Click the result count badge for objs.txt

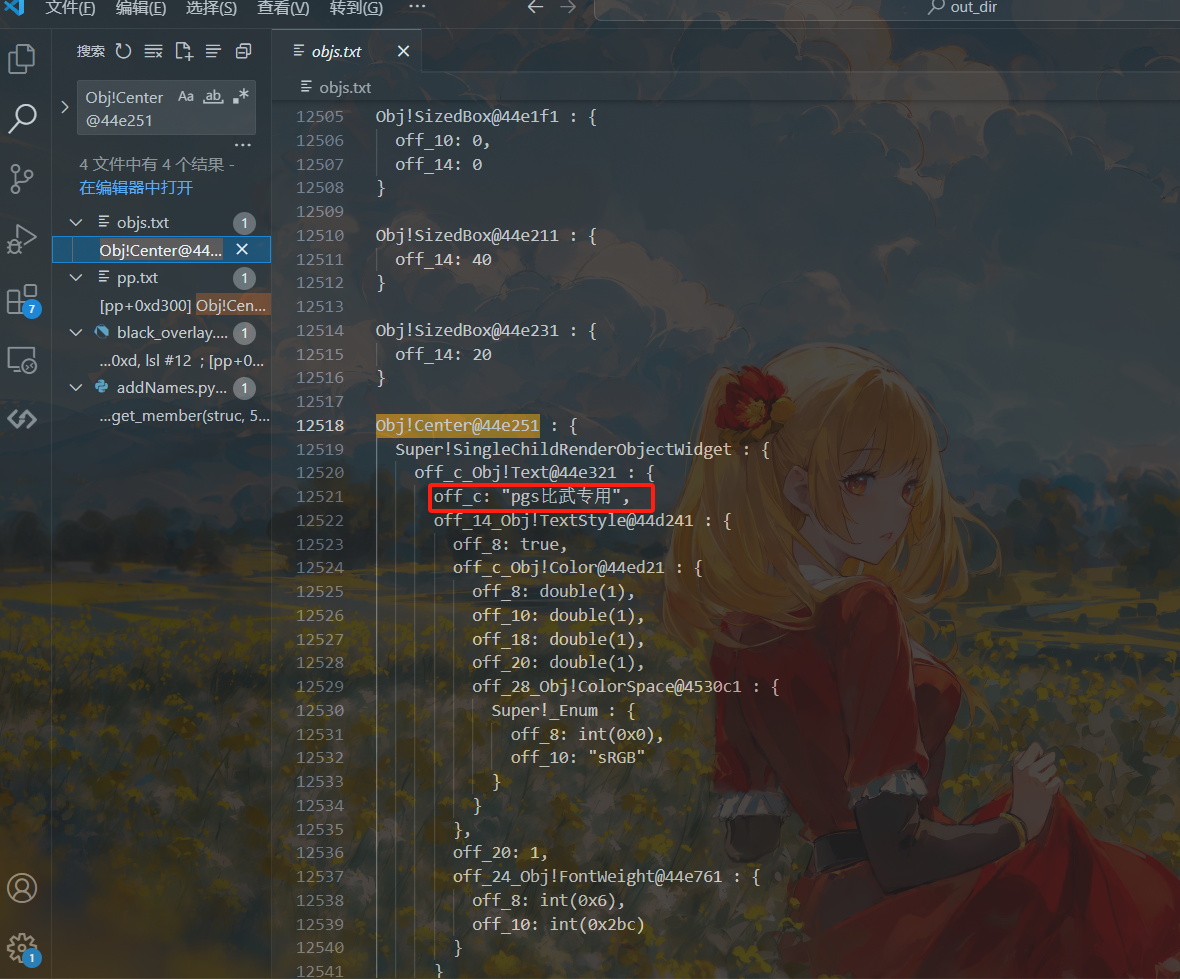point(244,223)
